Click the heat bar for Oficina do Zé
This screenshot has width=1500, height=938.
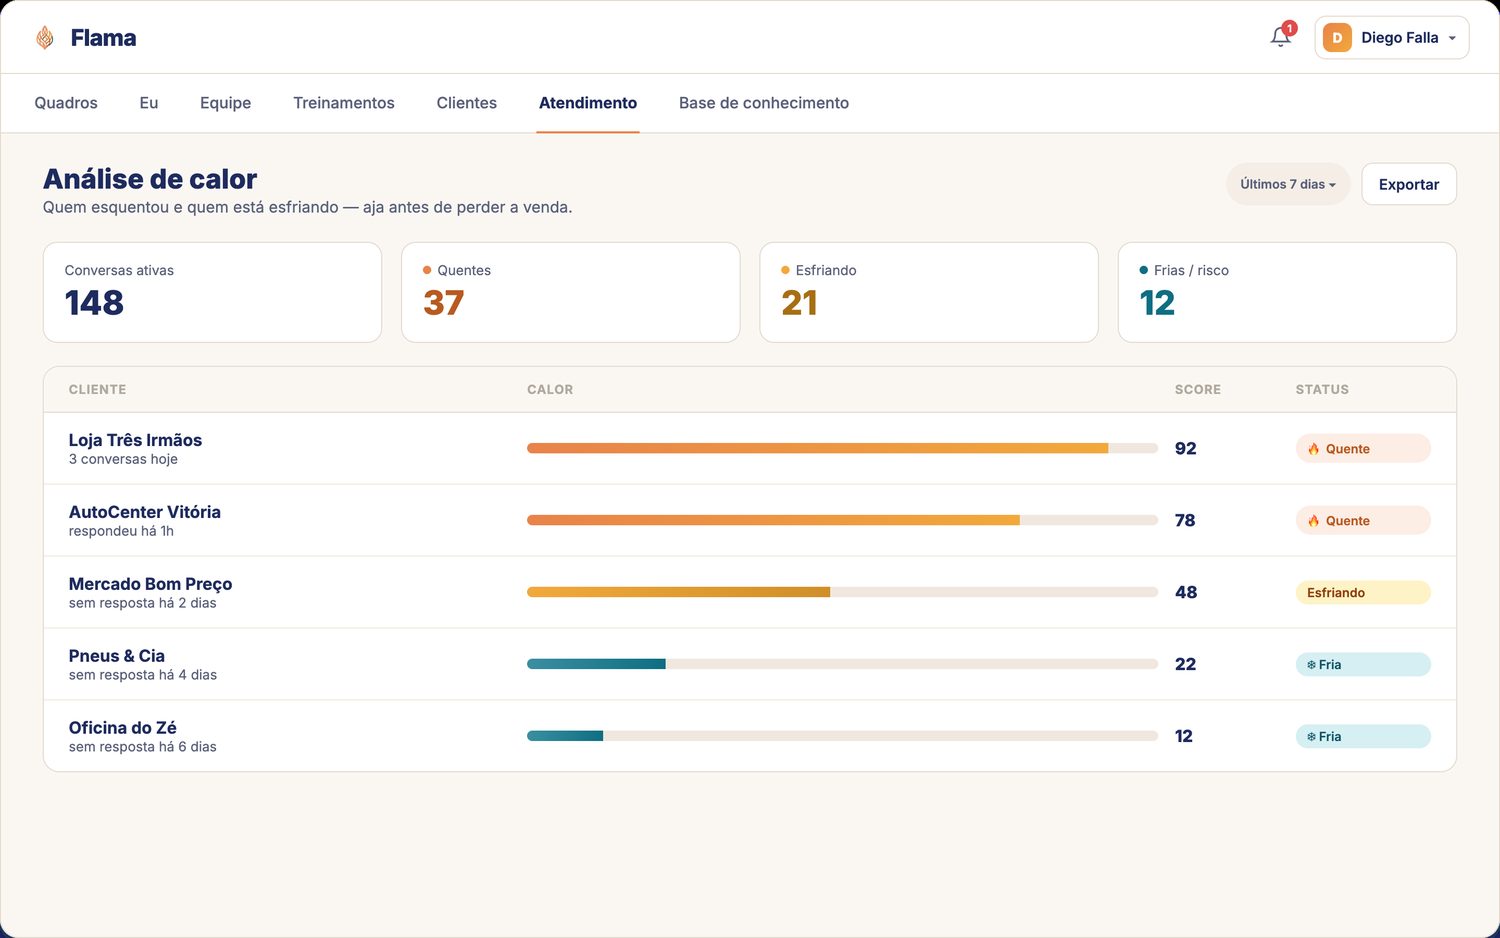[842, 736]
